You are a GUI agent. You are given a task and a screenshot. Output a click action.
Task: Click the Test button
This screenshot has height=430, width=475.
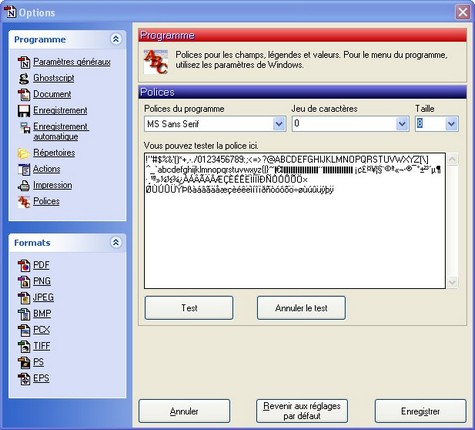point(189,308)
